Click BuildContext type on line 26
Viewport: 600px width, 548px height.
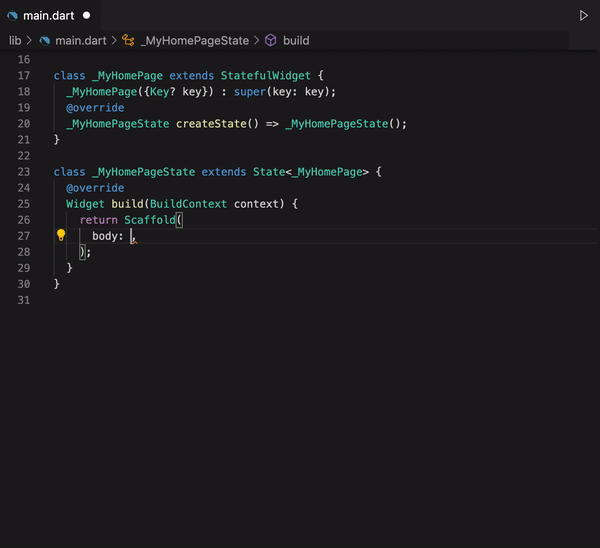point(189,204)
